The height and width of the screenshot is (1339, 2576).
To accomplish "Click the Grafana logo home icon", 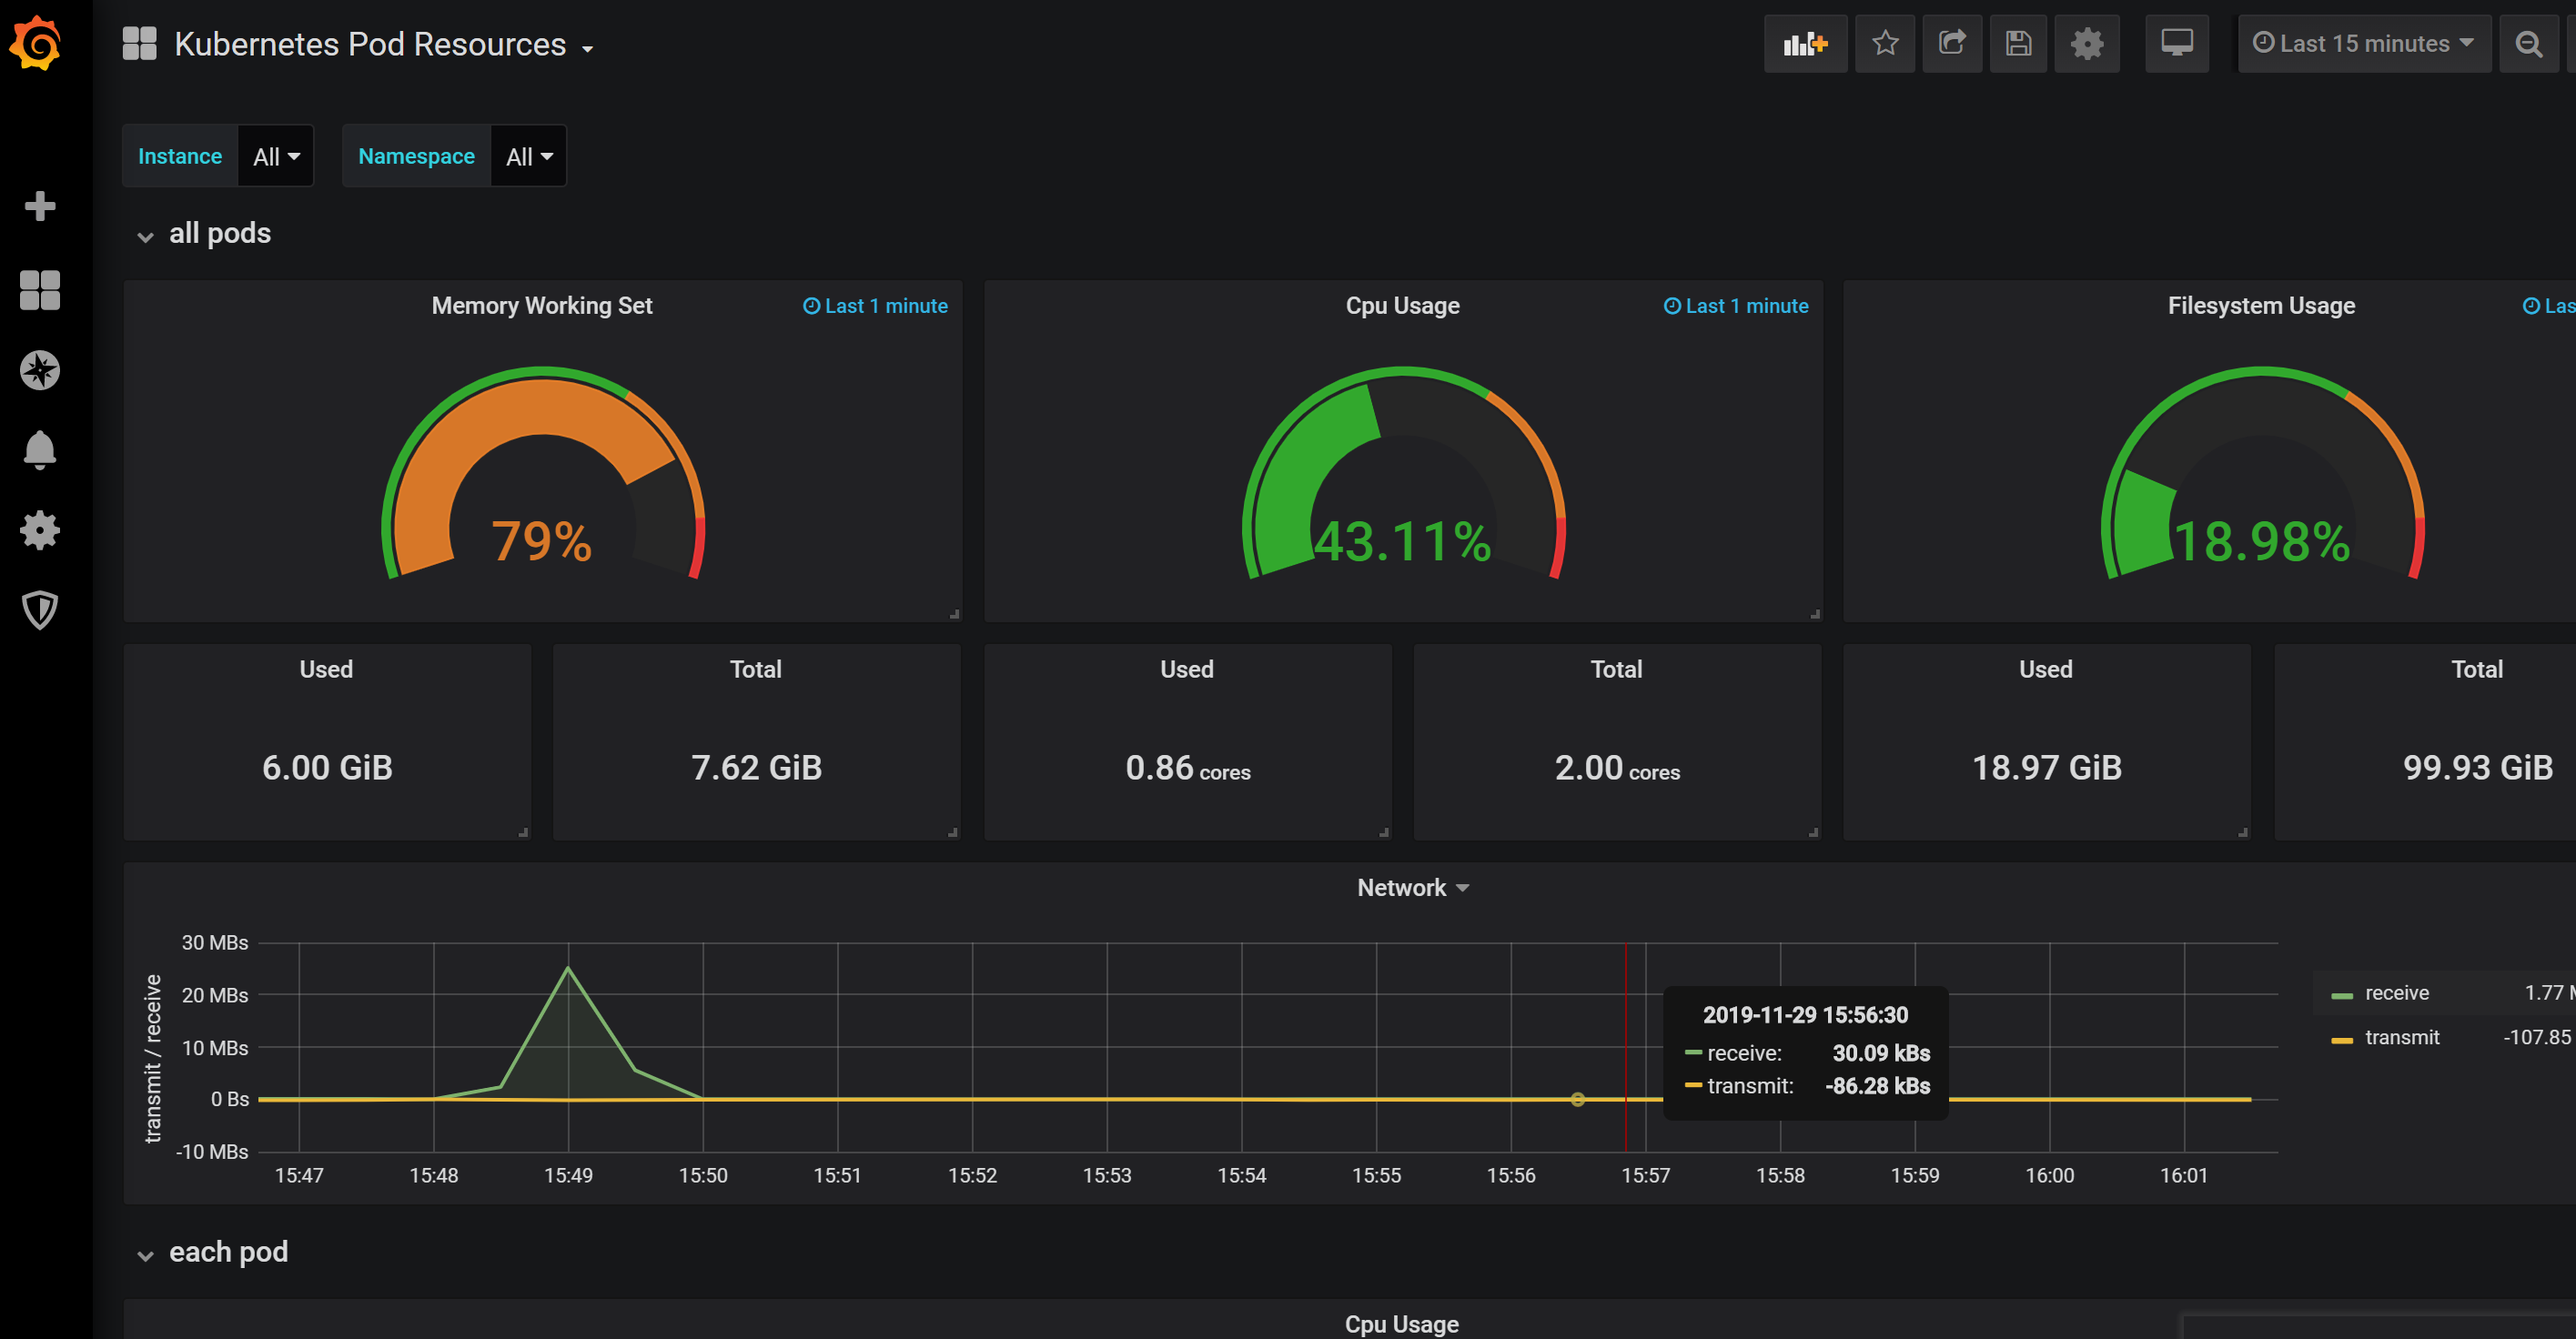I will [x=36, y=44].
